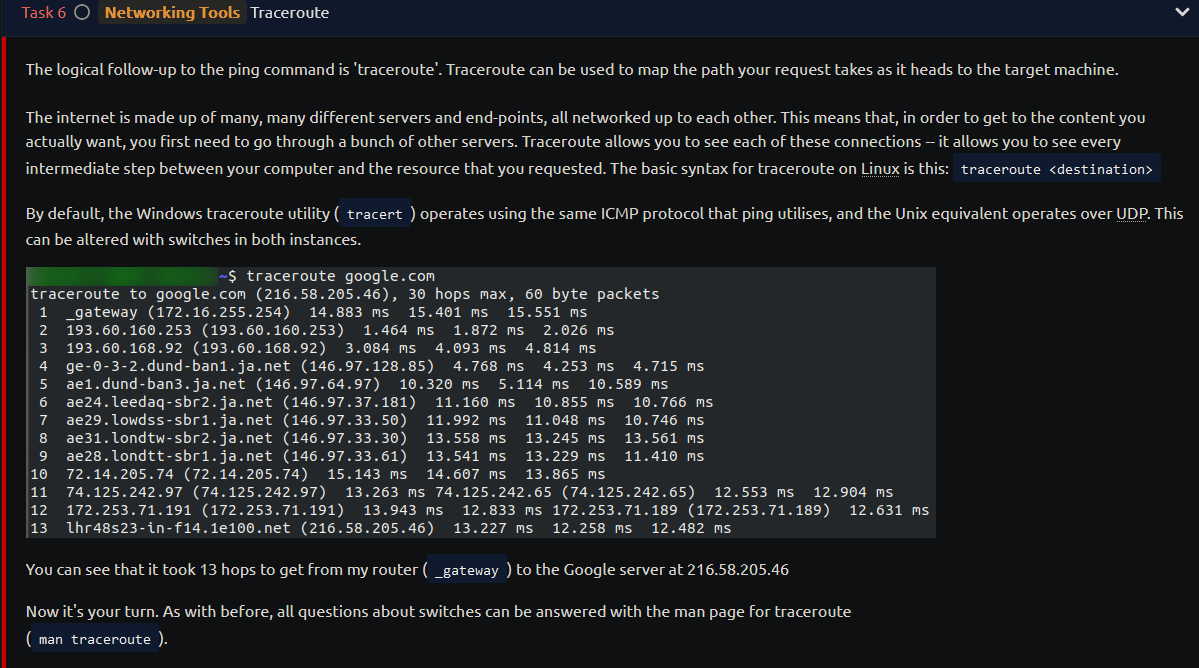Image resolution: width=1199 pixels, height=668 pixels.
Task: Click the first paragraph about ping follow-up
Action: [572, 70]
